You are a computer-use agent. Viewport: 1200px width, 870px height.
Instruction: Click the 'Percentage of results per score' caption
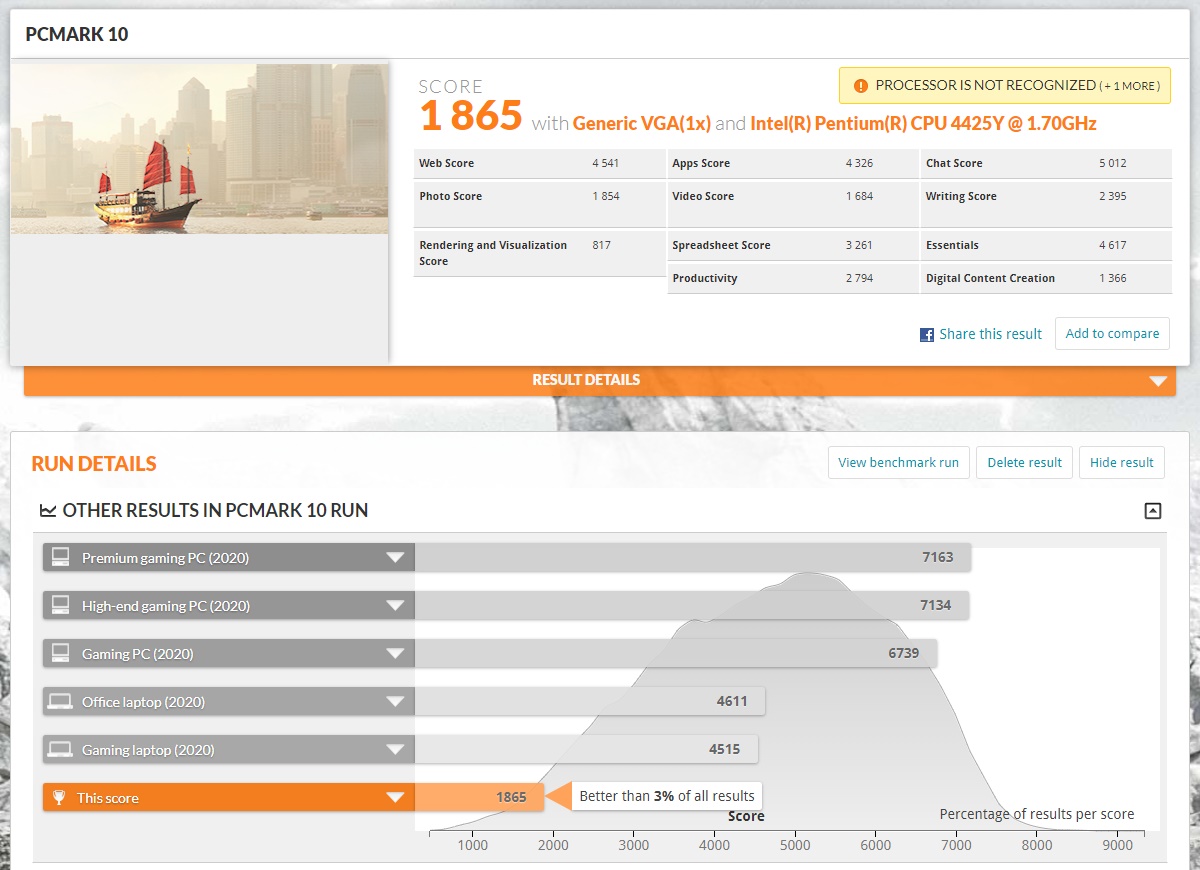(1037, 814)
